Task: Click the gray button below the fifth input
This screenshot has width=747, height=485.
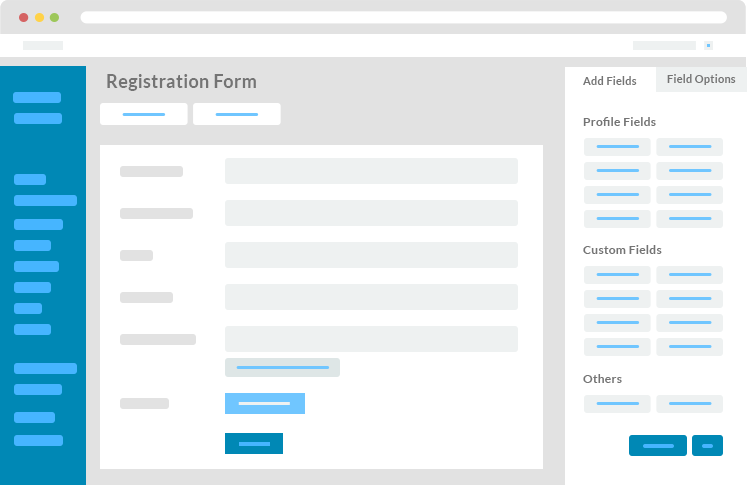Action: pos(283,367)
